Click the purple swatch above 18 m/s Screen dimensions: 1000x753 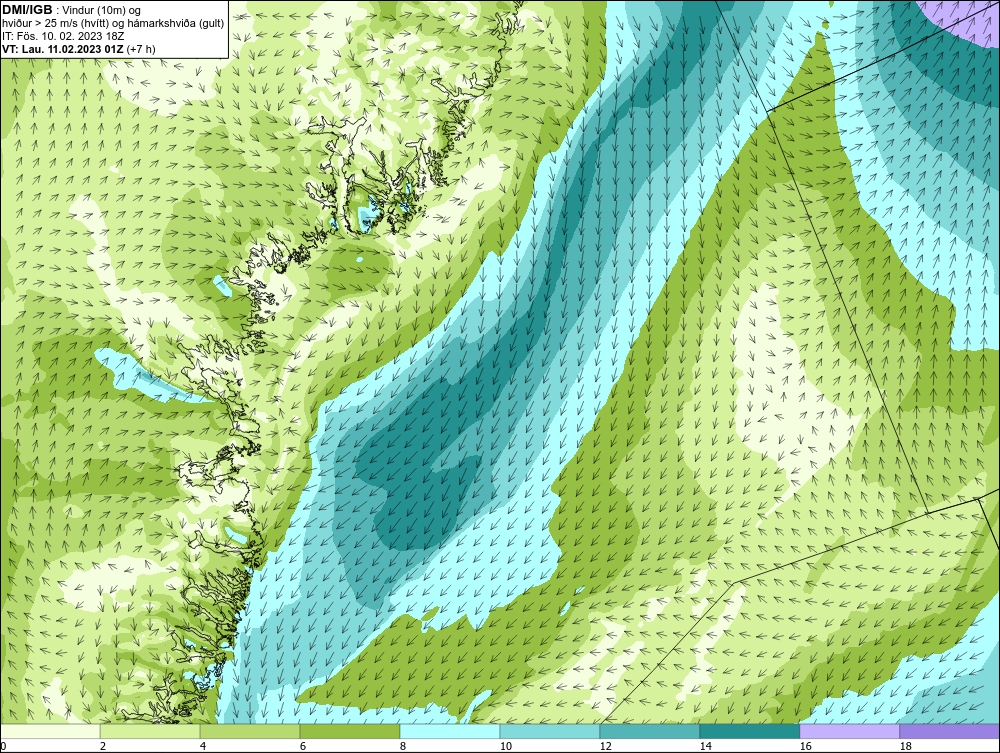[x=949, y=731]
